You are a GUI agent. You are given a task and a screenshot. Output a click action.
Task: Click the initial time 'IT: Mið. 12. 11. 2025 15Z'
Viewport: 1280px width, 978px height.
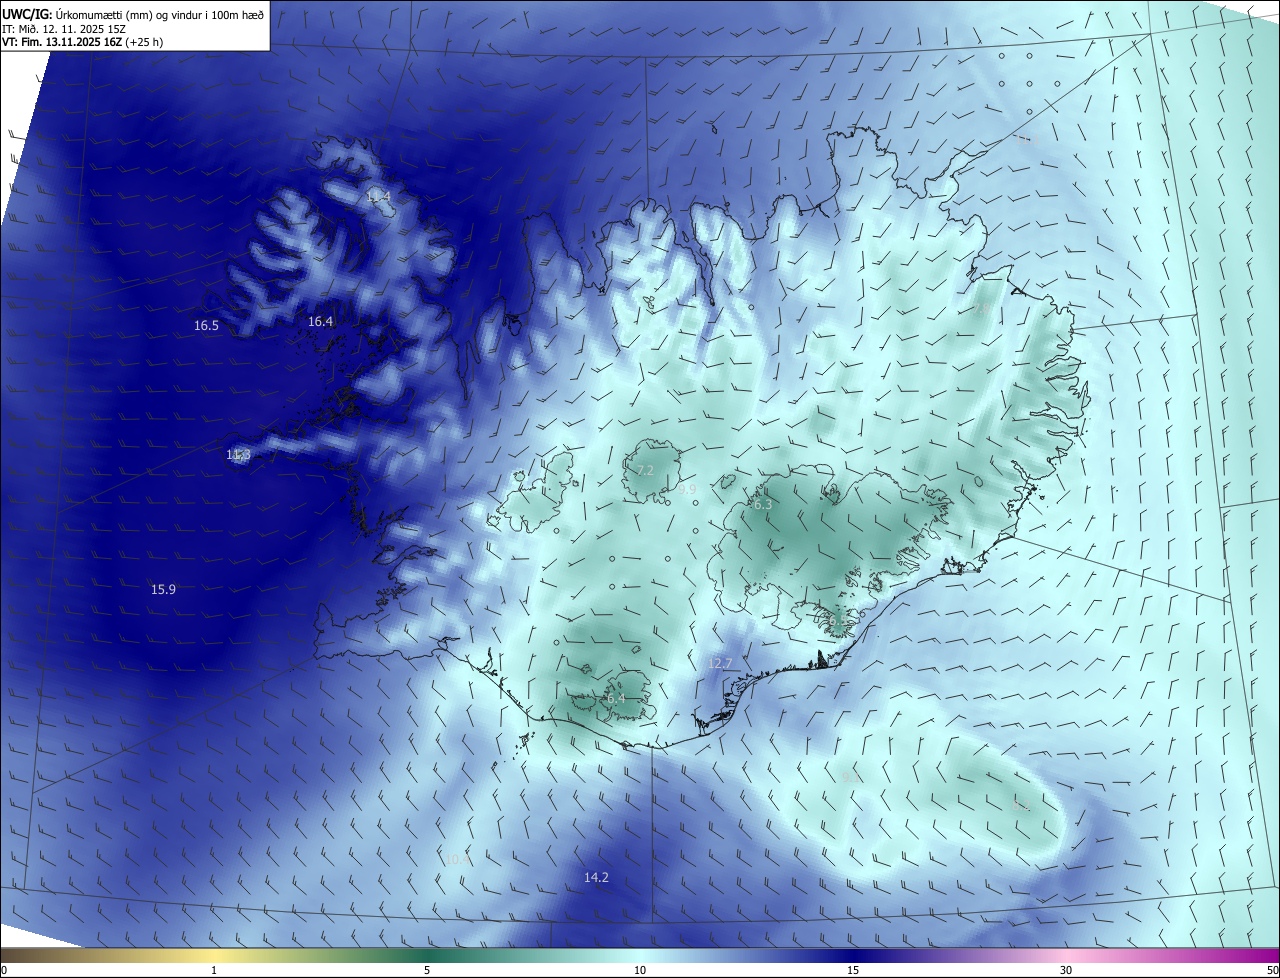pos(64,28)
